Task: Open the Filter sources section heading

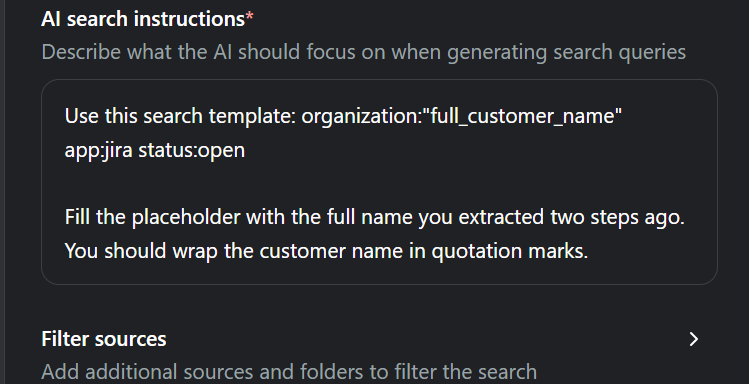Action: [x=104, y=339]
